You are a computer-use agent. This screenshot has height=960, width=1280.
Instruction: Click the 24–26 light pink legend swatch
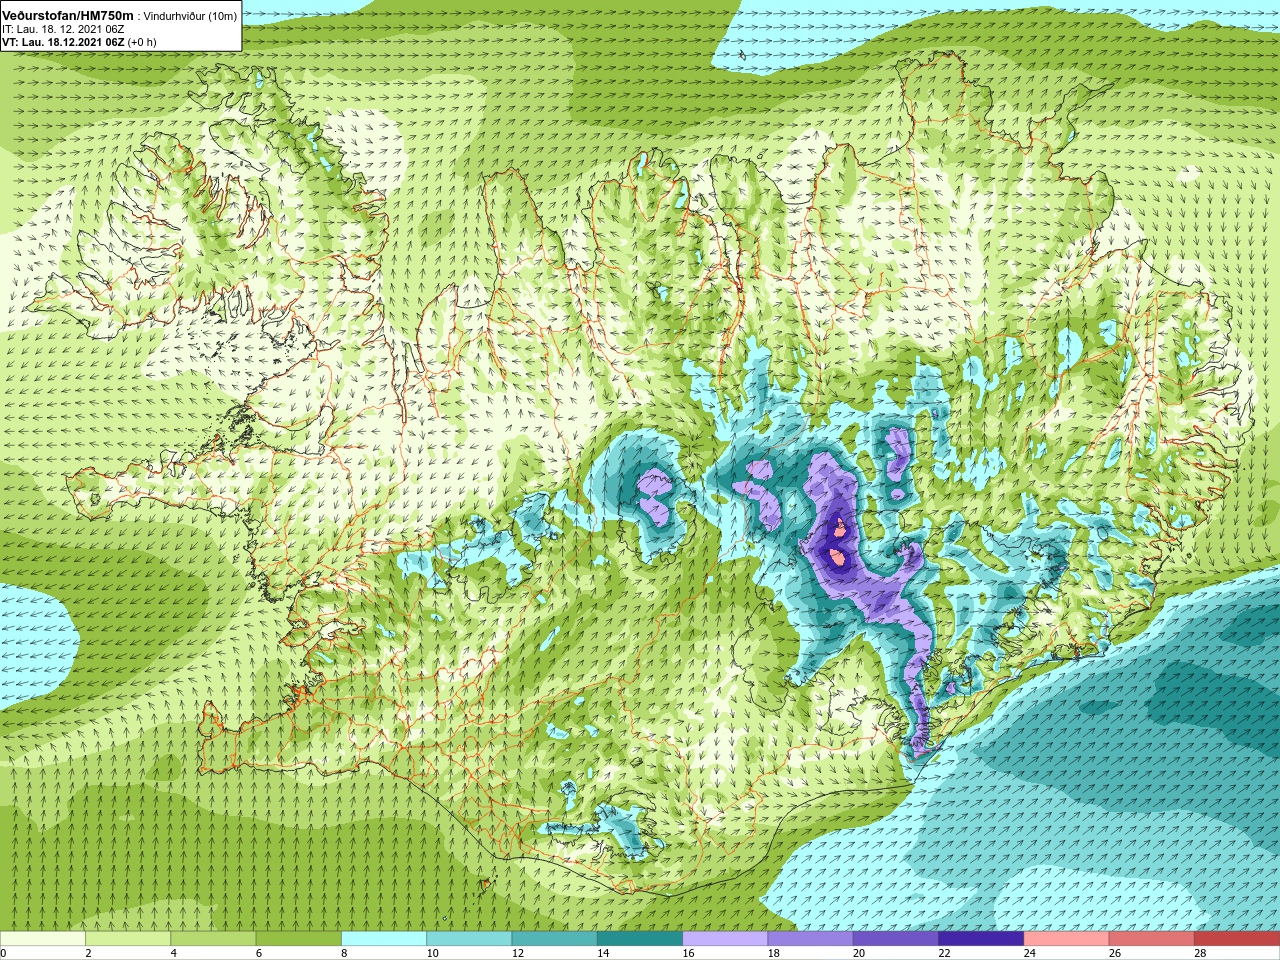1066,939
